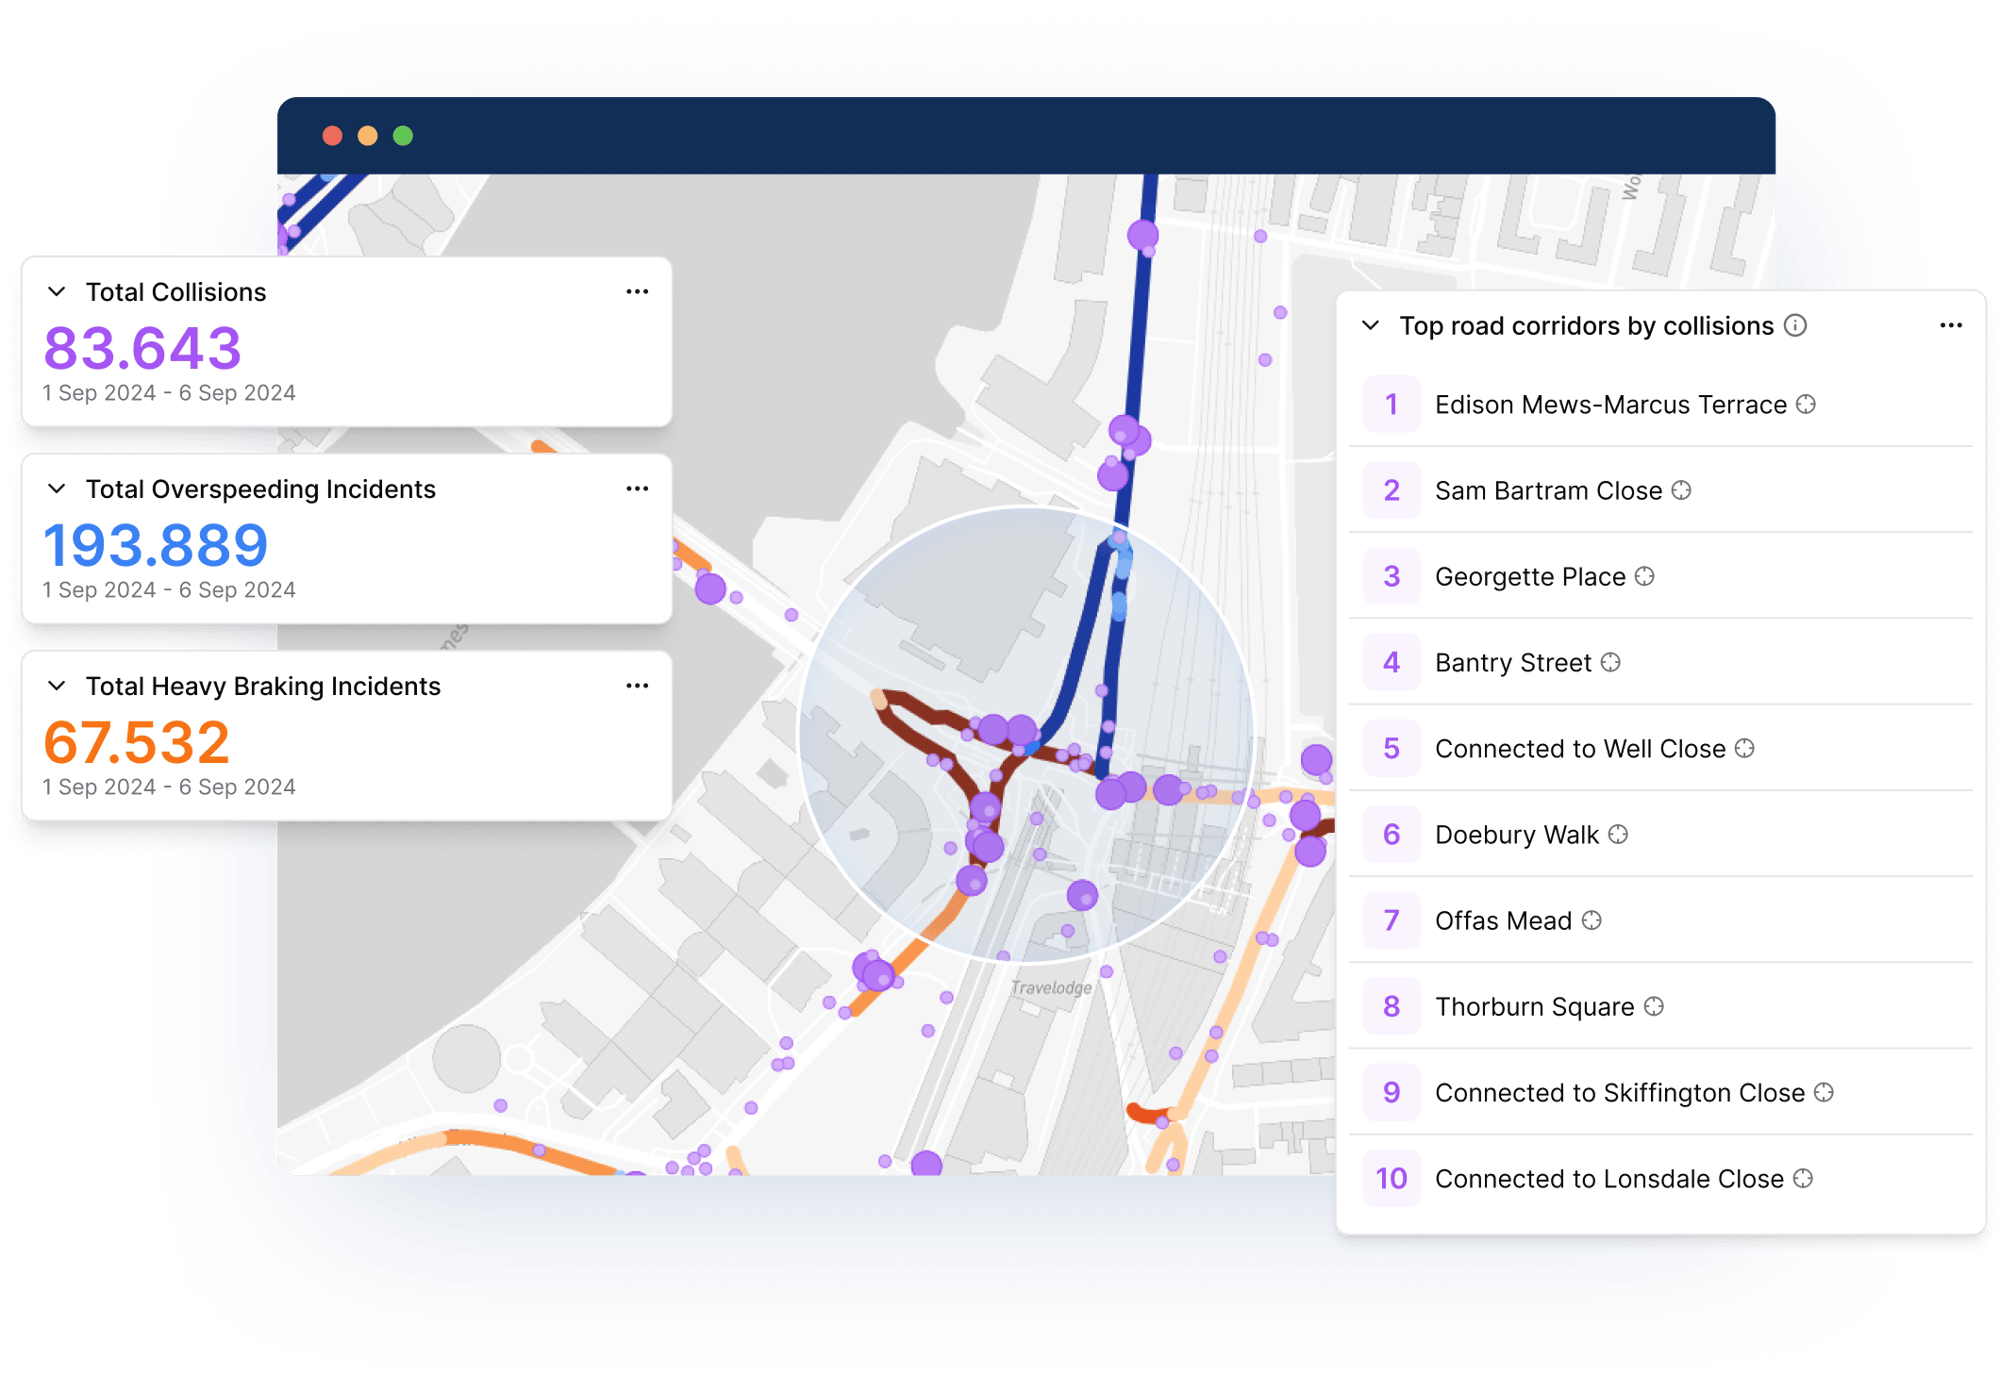The width and height of the screenshot is (2000, 1391).
Task: Locate Connected to Skiffington Close on map
Action: tap(1824, 1093)
